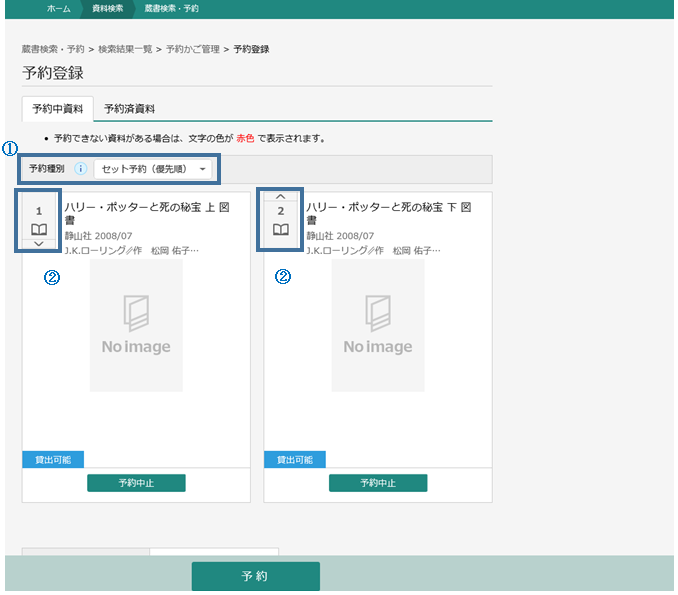
Task: Open the 予約種別 info icon
Action: pyautogui.click(x=80, y=168)
